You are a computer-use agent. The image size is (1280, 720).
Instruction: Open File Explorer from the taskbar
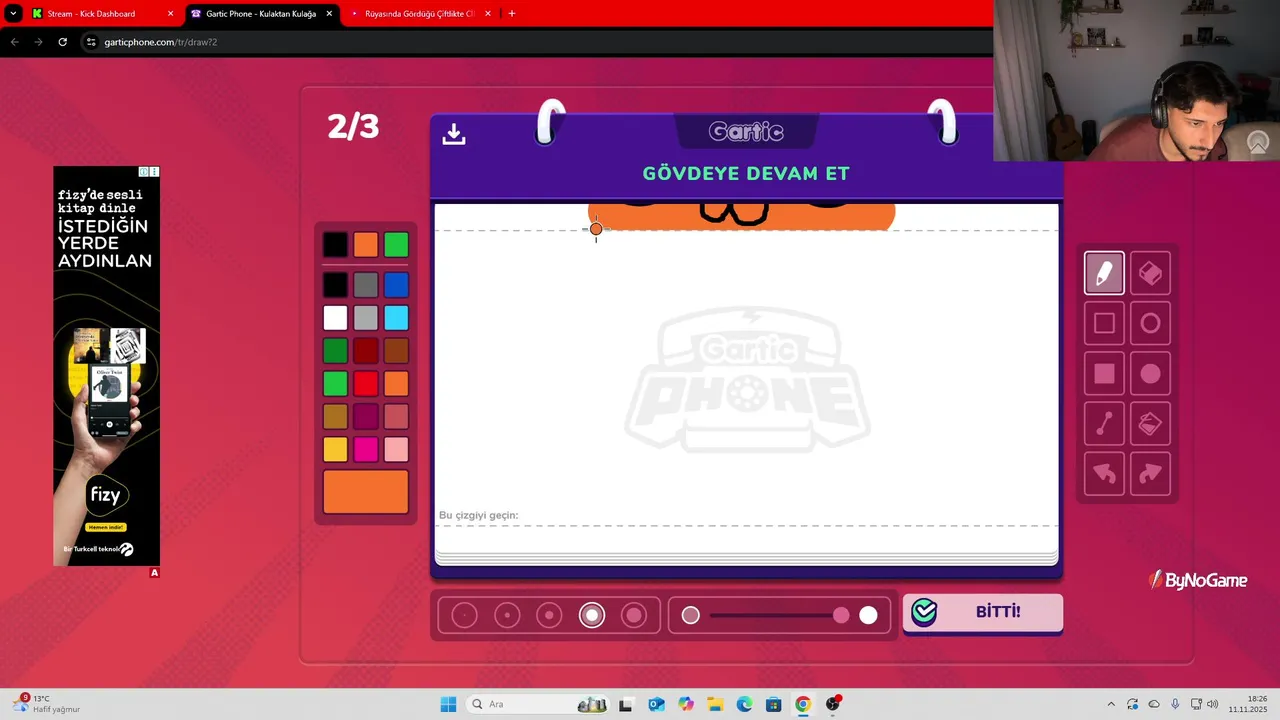coord(715,704)
